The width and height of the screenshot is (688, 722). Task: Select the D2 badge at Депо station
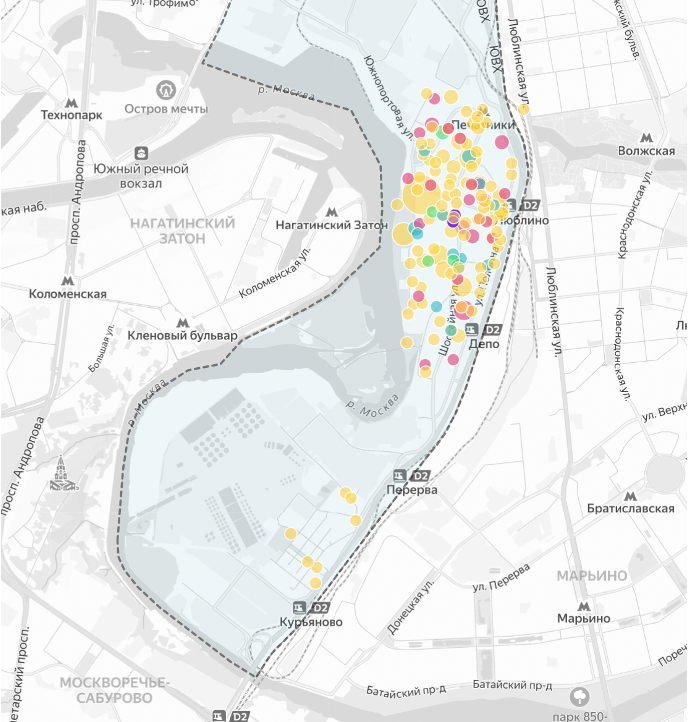(492, 329)
